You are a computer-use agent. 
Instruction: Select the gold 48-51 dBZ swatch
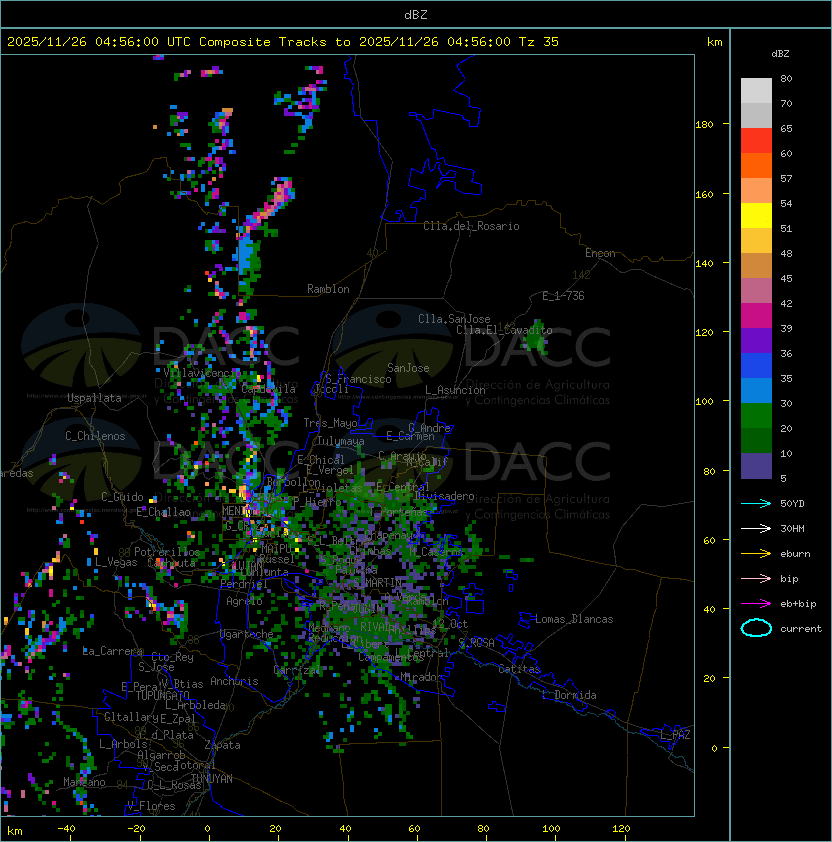point(756,241)
